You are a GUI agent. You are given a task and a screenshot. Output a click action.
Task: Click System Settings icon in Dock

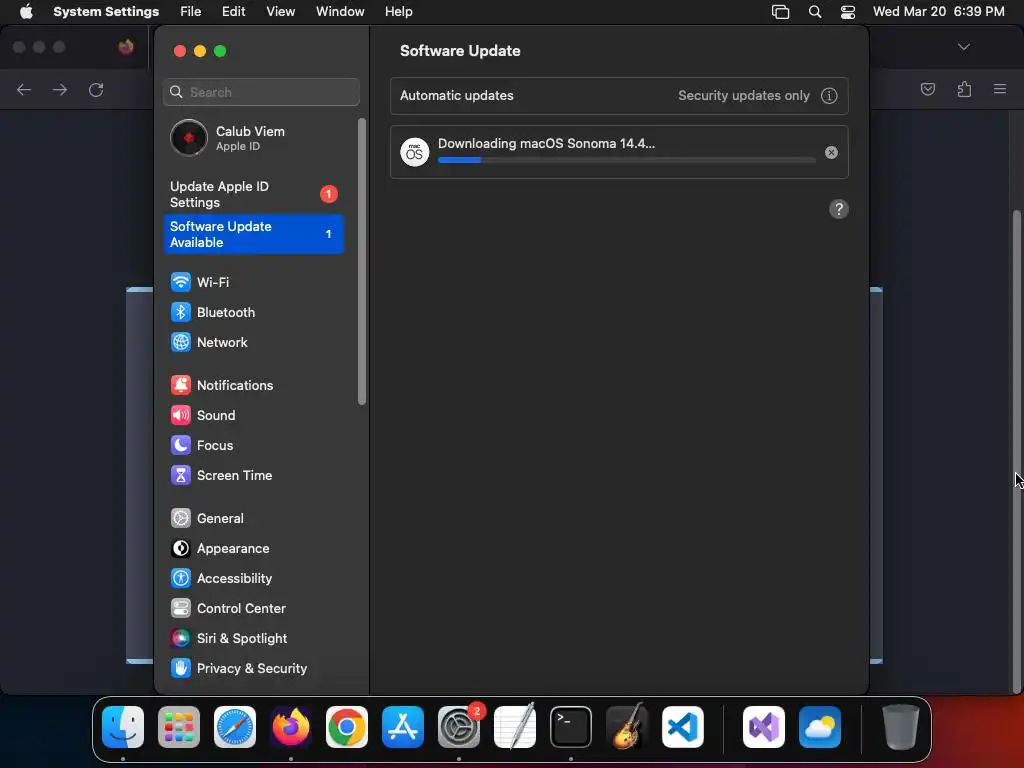(459, 727)
